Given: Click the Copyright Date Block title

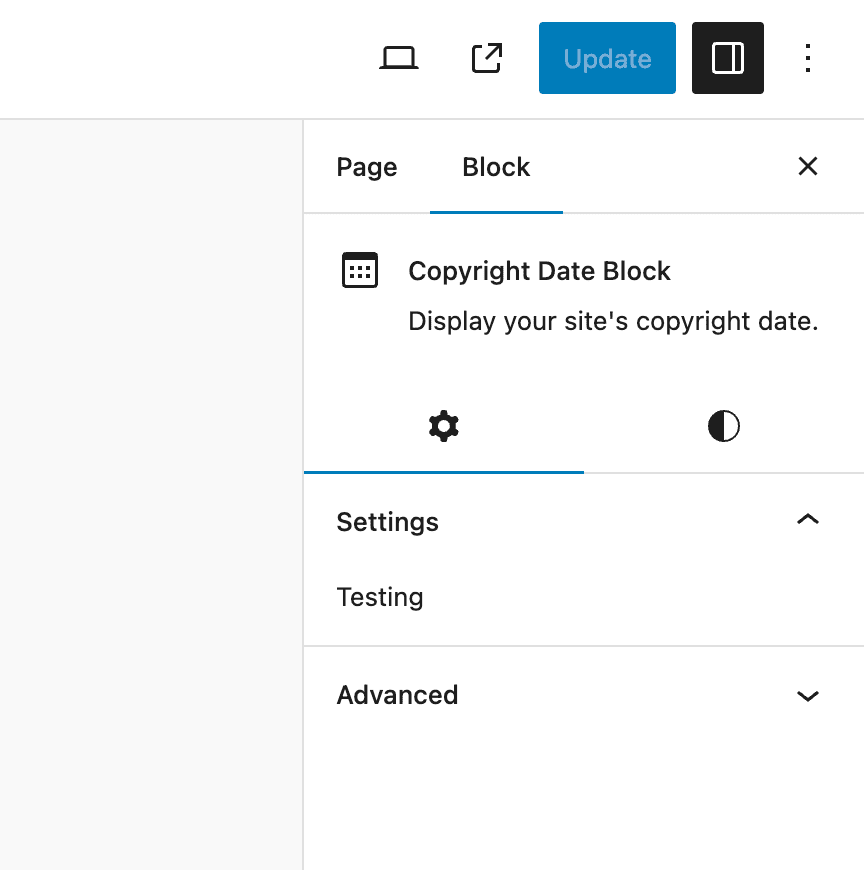Looking at the screenshot, I should 539,270.
